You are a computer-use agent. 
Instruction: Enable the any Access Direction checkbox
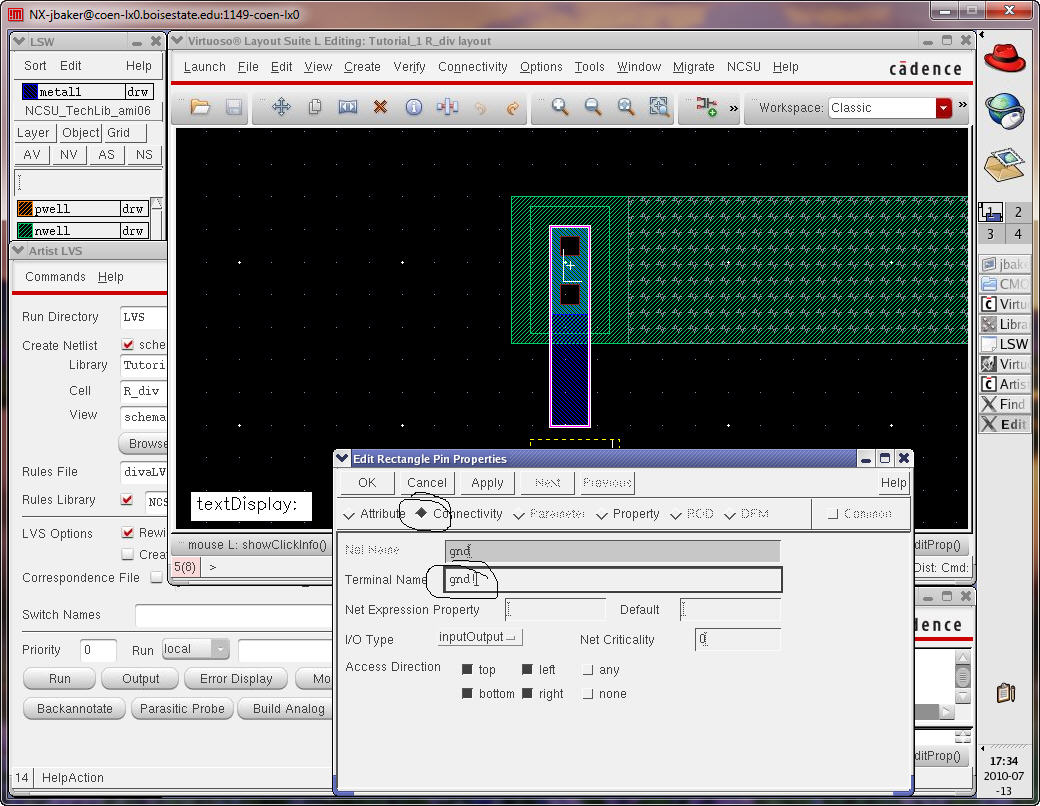(x=588, y=670)
